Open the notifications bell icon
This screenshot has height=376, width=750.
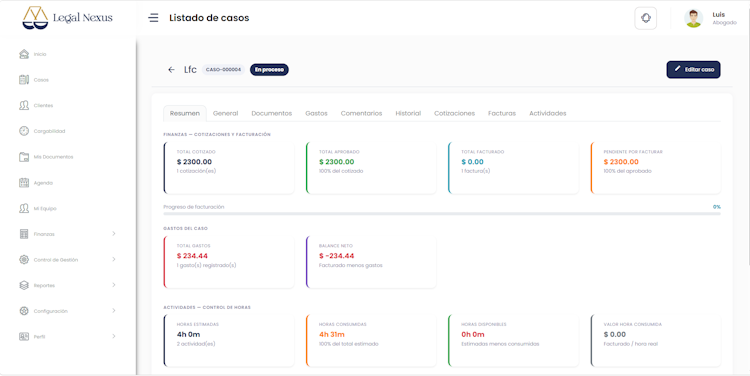tap(645, 18)
